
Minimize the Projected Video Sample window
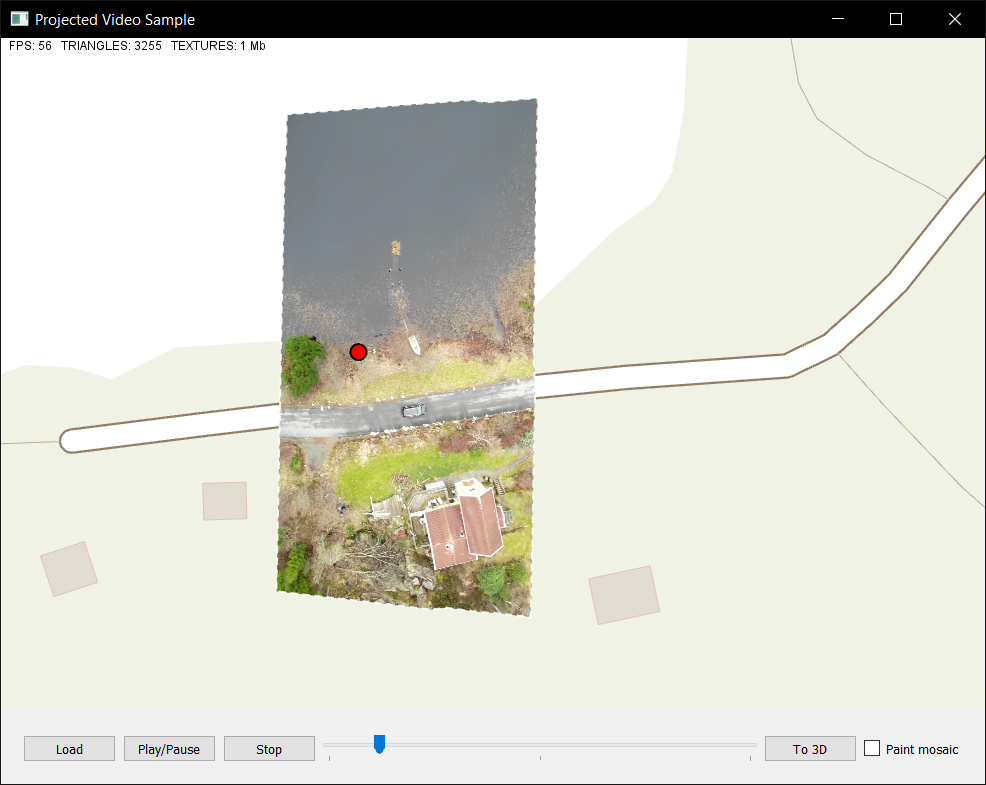point(838,19)
